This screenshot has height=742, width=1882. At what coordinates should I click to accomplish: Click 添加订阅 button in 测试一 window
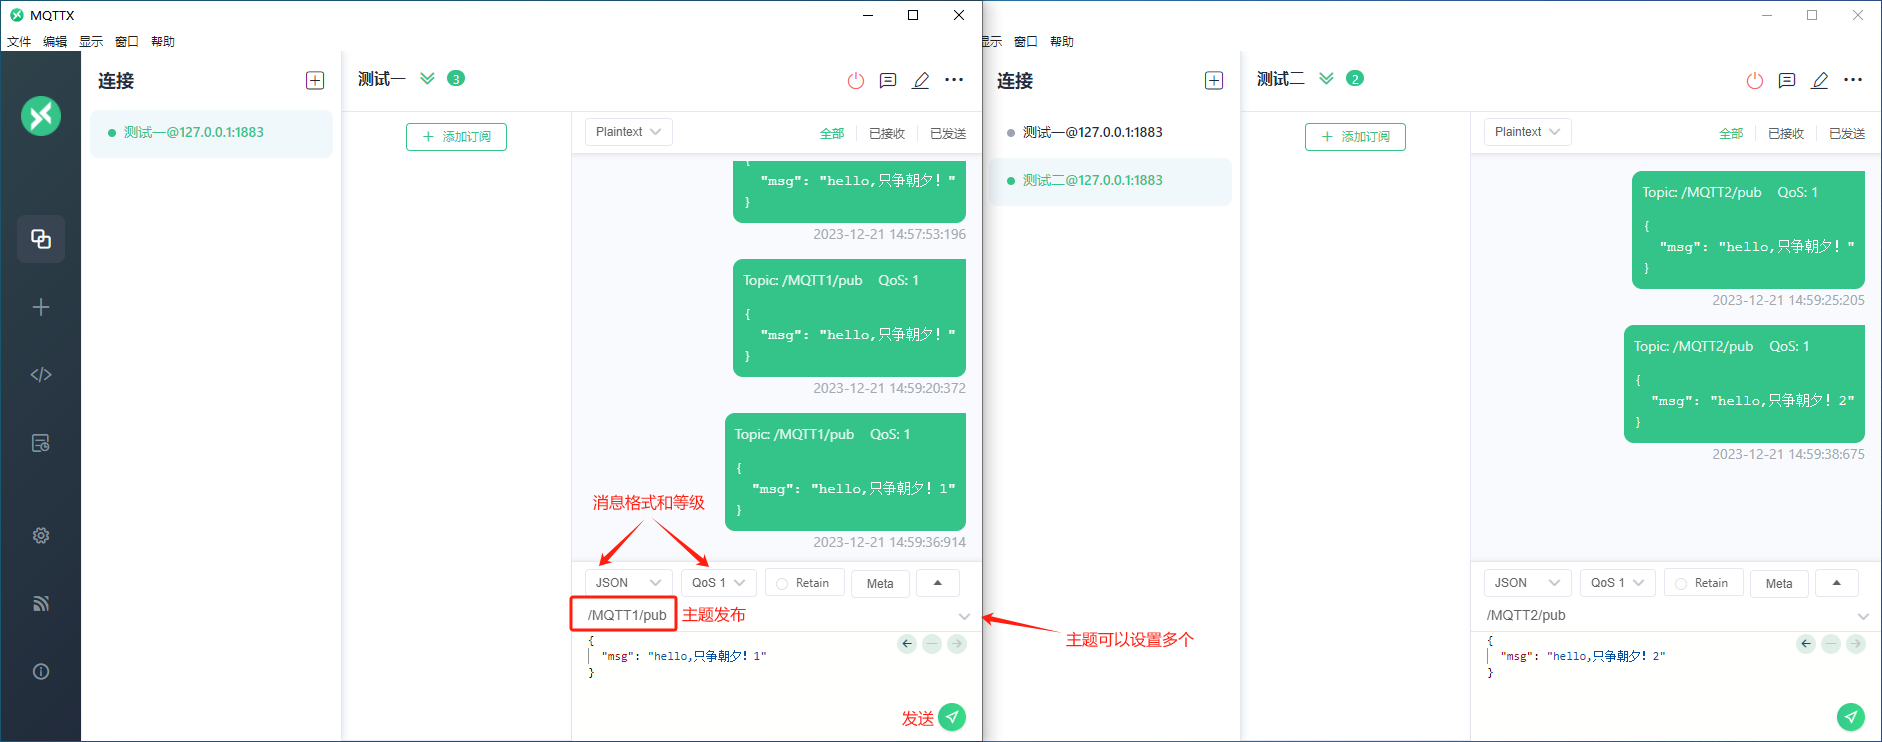point(456,137)
